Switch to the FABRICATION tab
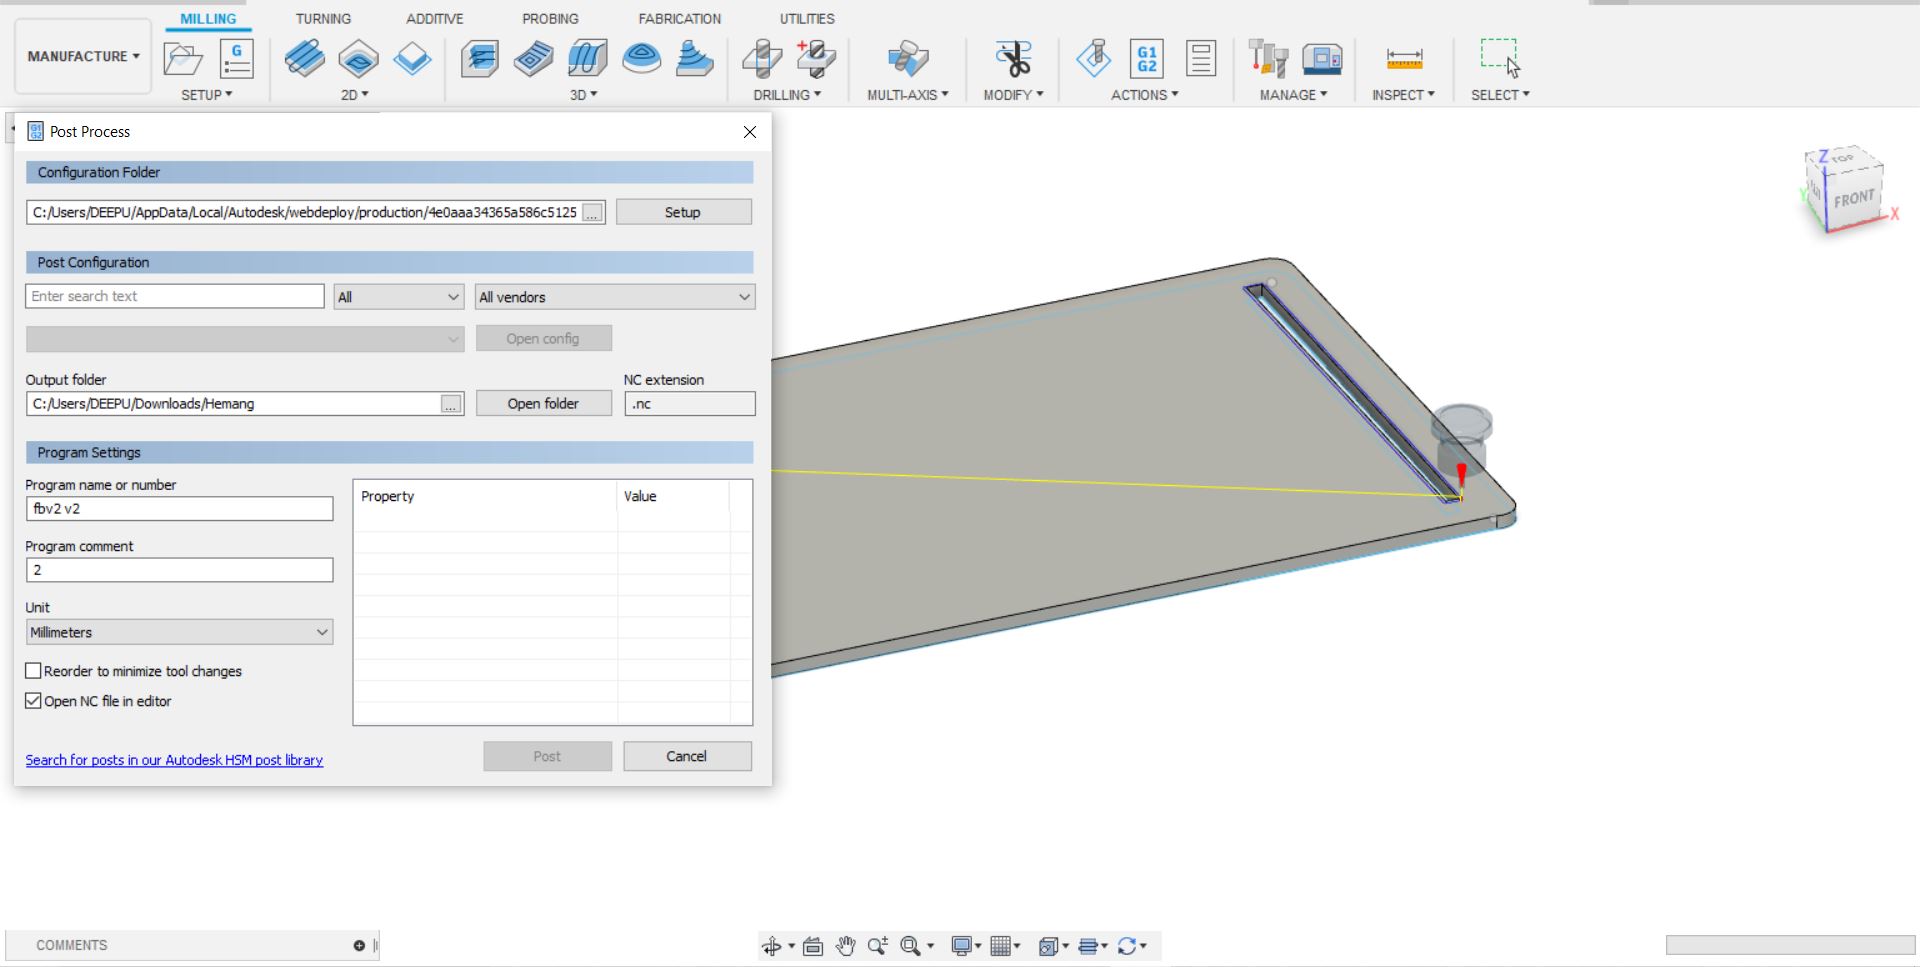1920x967 pixels. click(680, 19)
